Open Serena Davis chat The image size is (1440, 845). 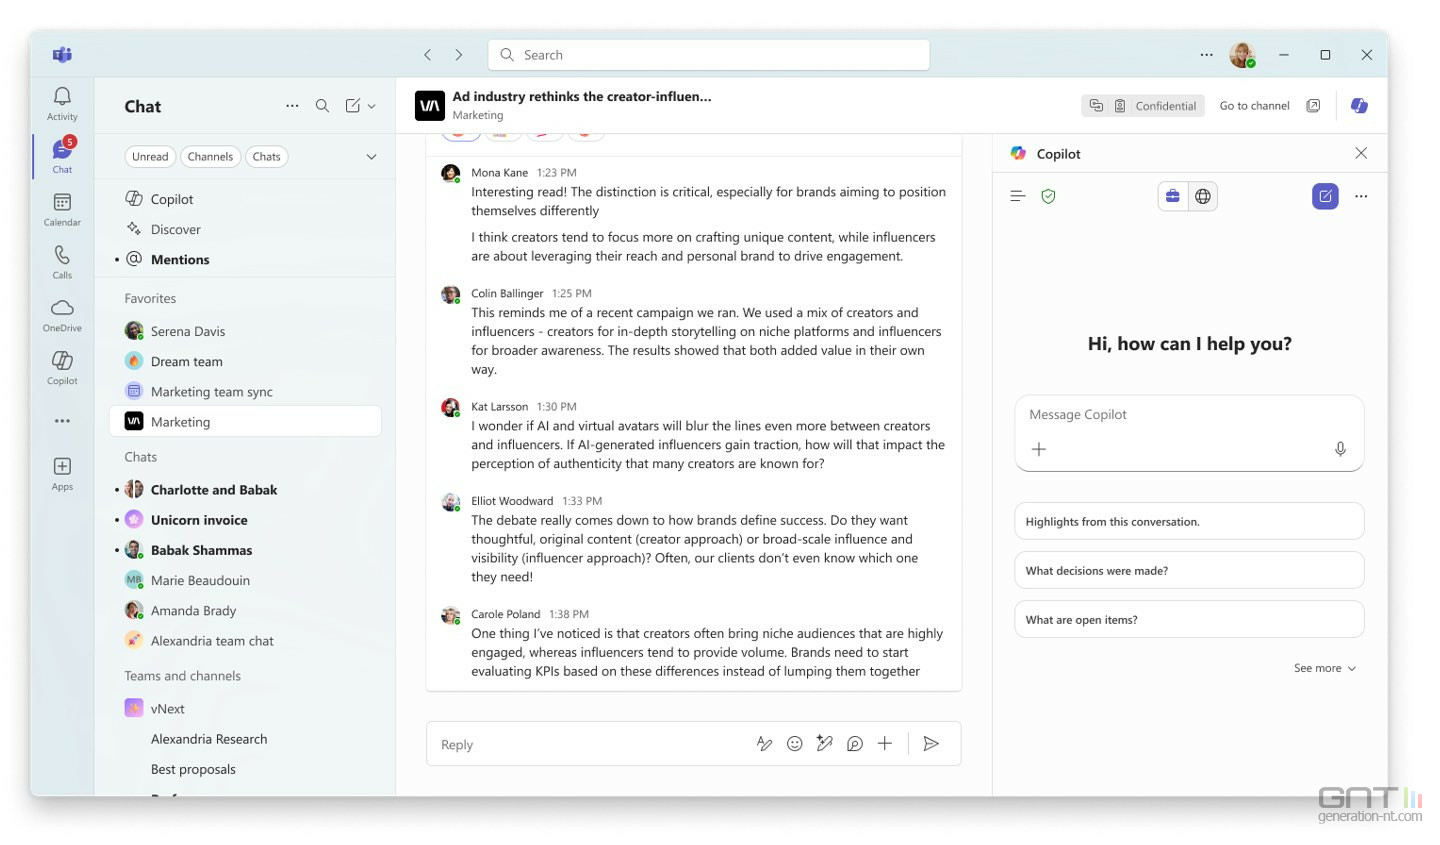click(x=245, y=331)
